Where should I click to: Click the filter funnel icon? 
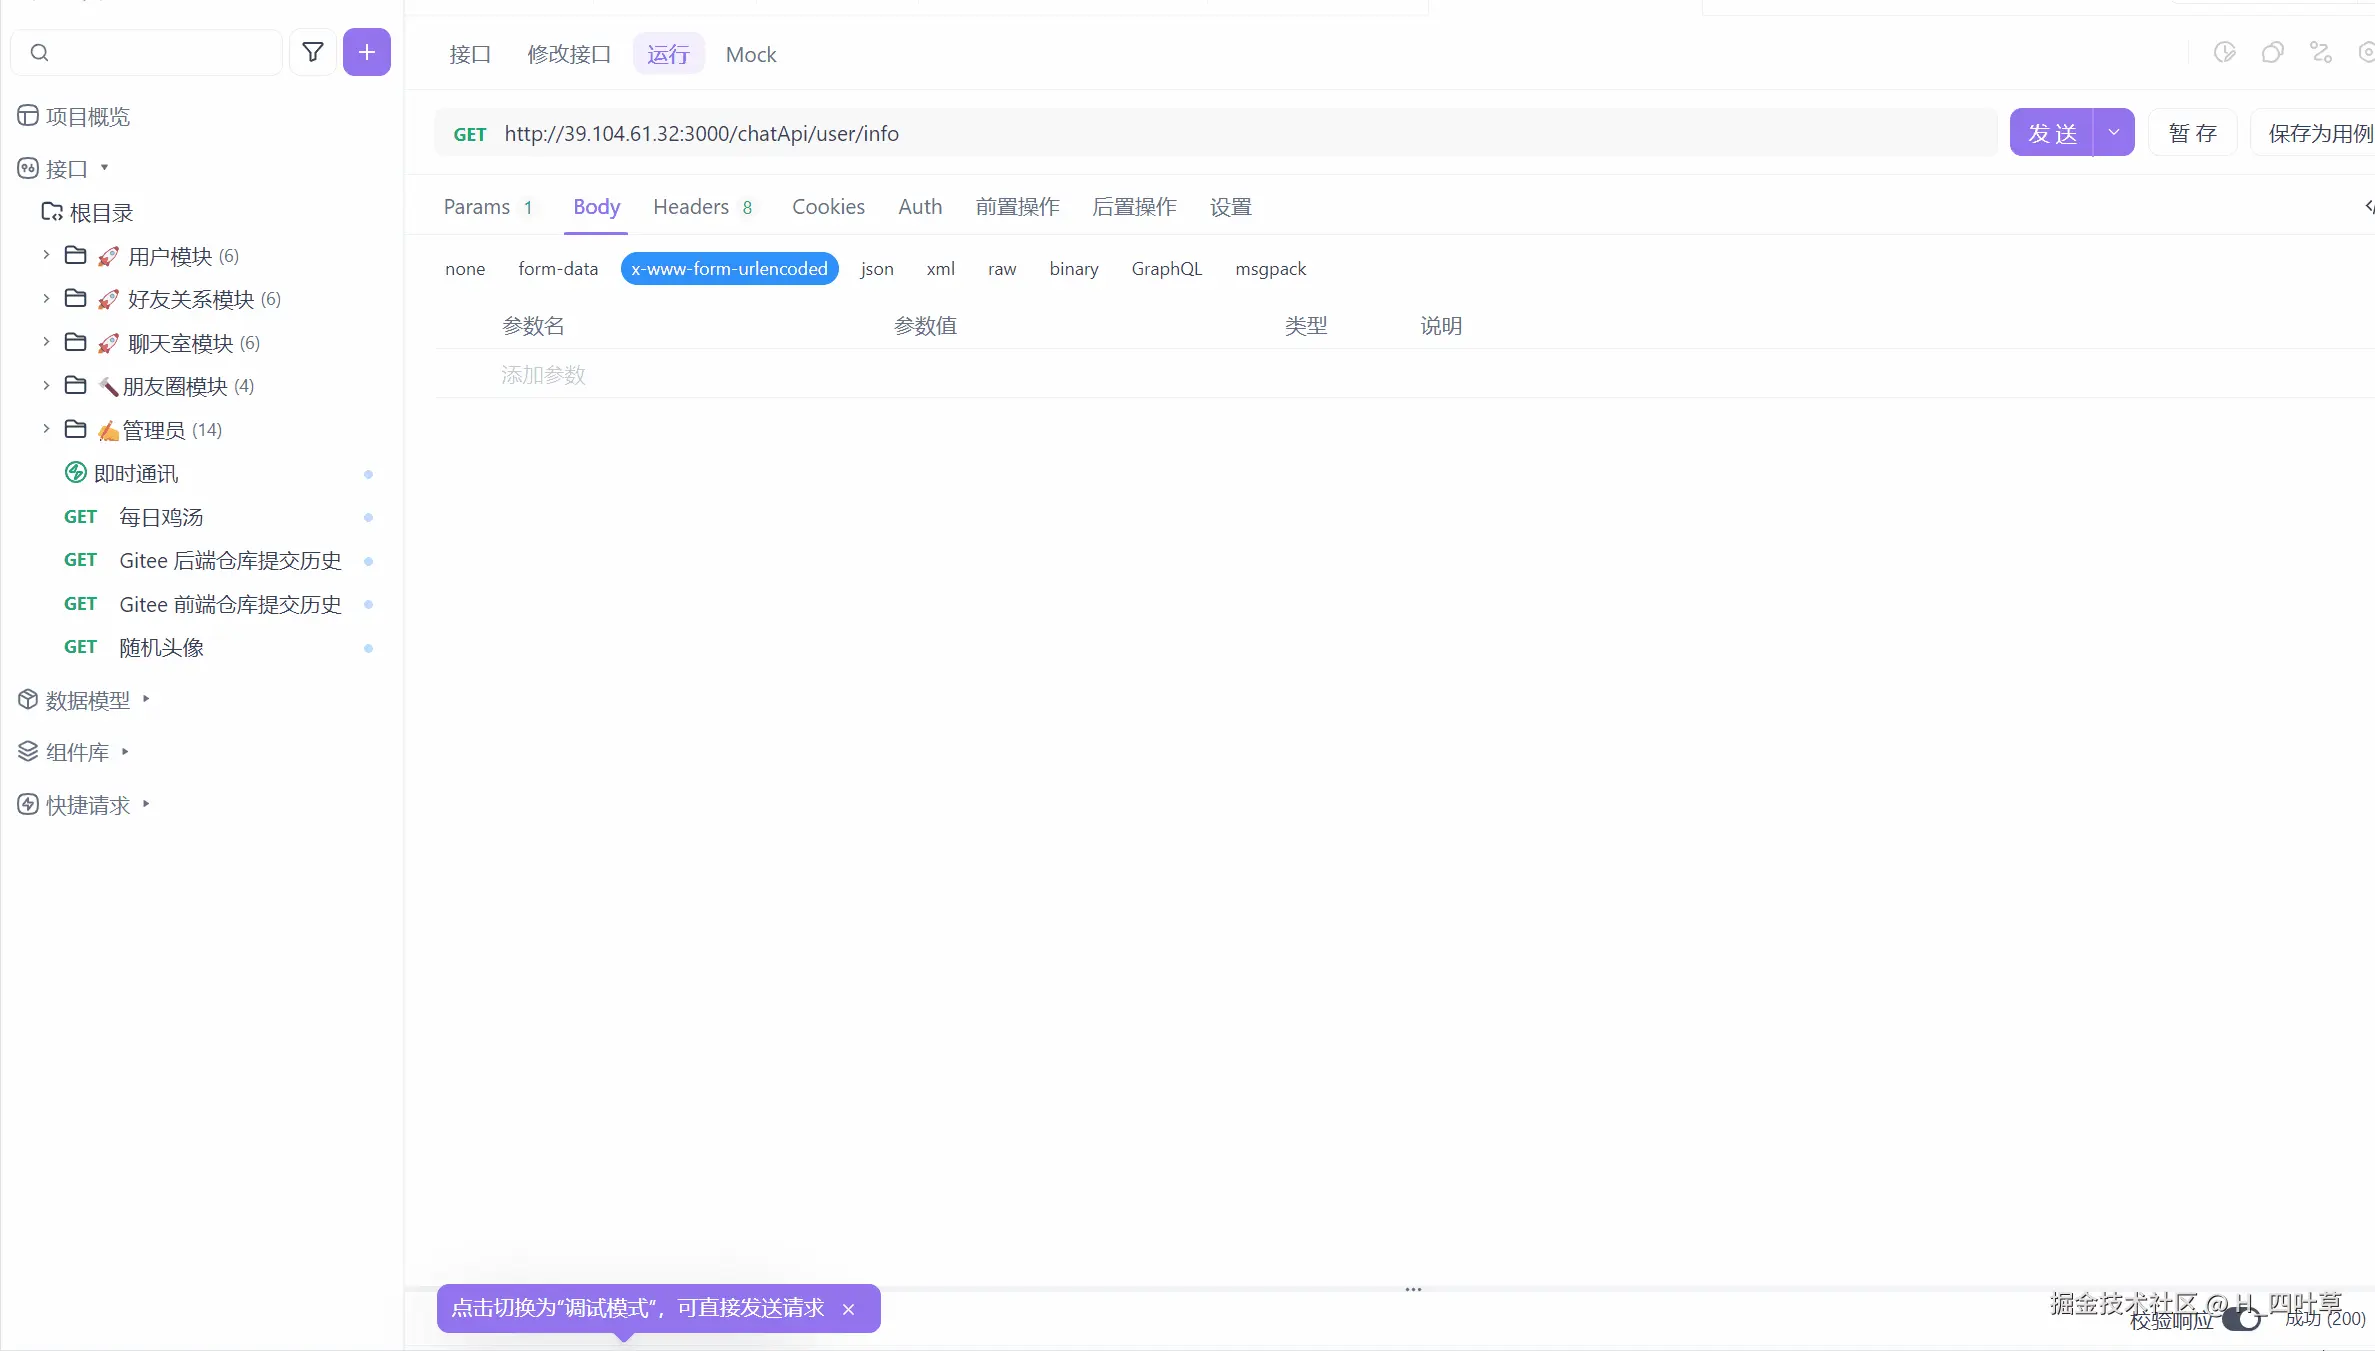point(313,52)
